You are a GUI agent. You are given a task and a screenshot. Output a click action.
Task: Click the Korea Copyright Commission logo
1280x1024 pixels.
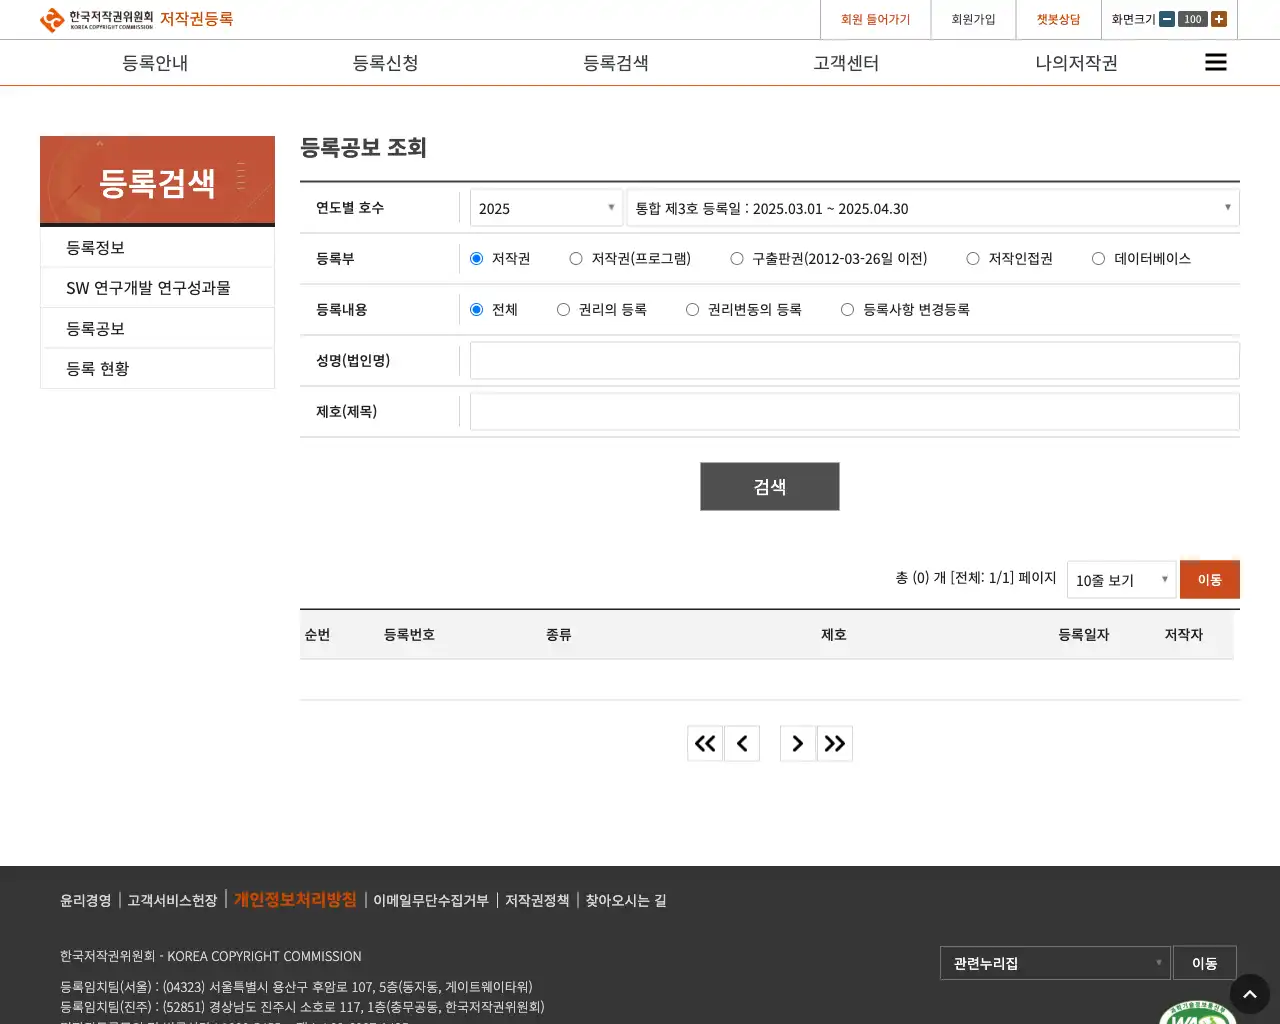pyautogui.click(x=96, y=19)
